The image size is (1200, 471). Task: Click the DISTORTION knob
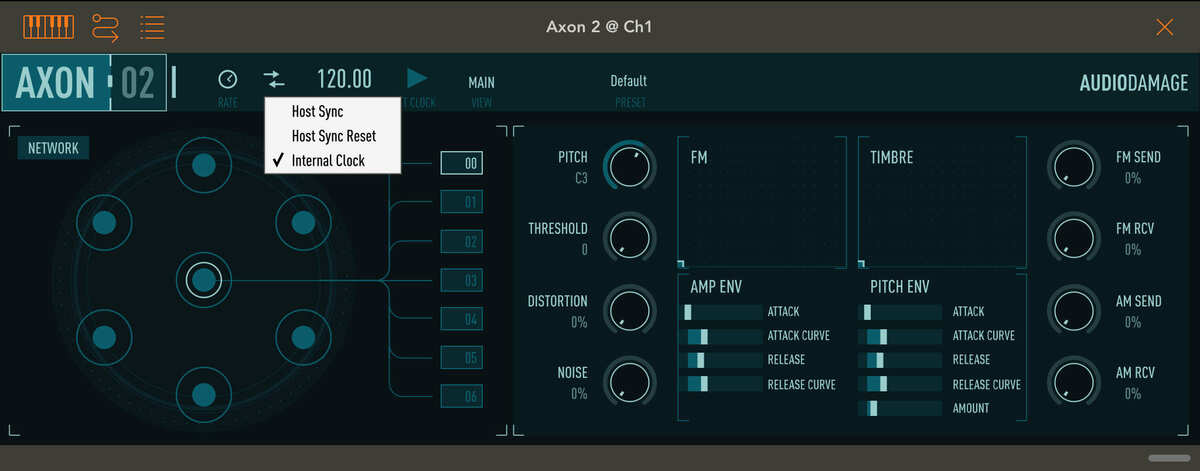630,311
